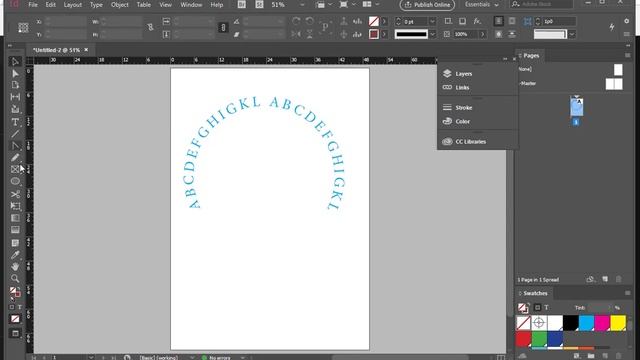This screenshot has height=360, width=640.
Task: Select the Gradient Swatch tool
Action: point(15,218)
